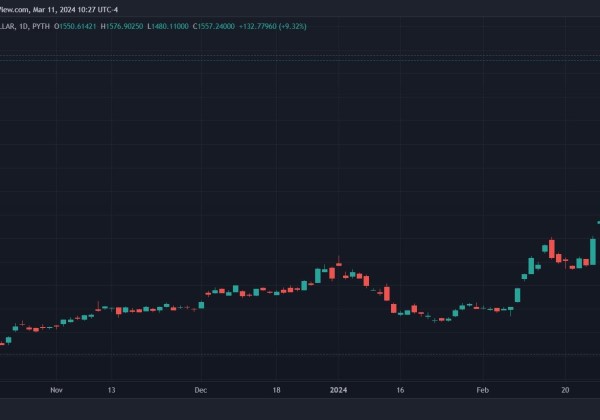The width and height of the screenshot is (600, 420).
Task: Click the "Feb" time axis label
Action: coord(483,390)
